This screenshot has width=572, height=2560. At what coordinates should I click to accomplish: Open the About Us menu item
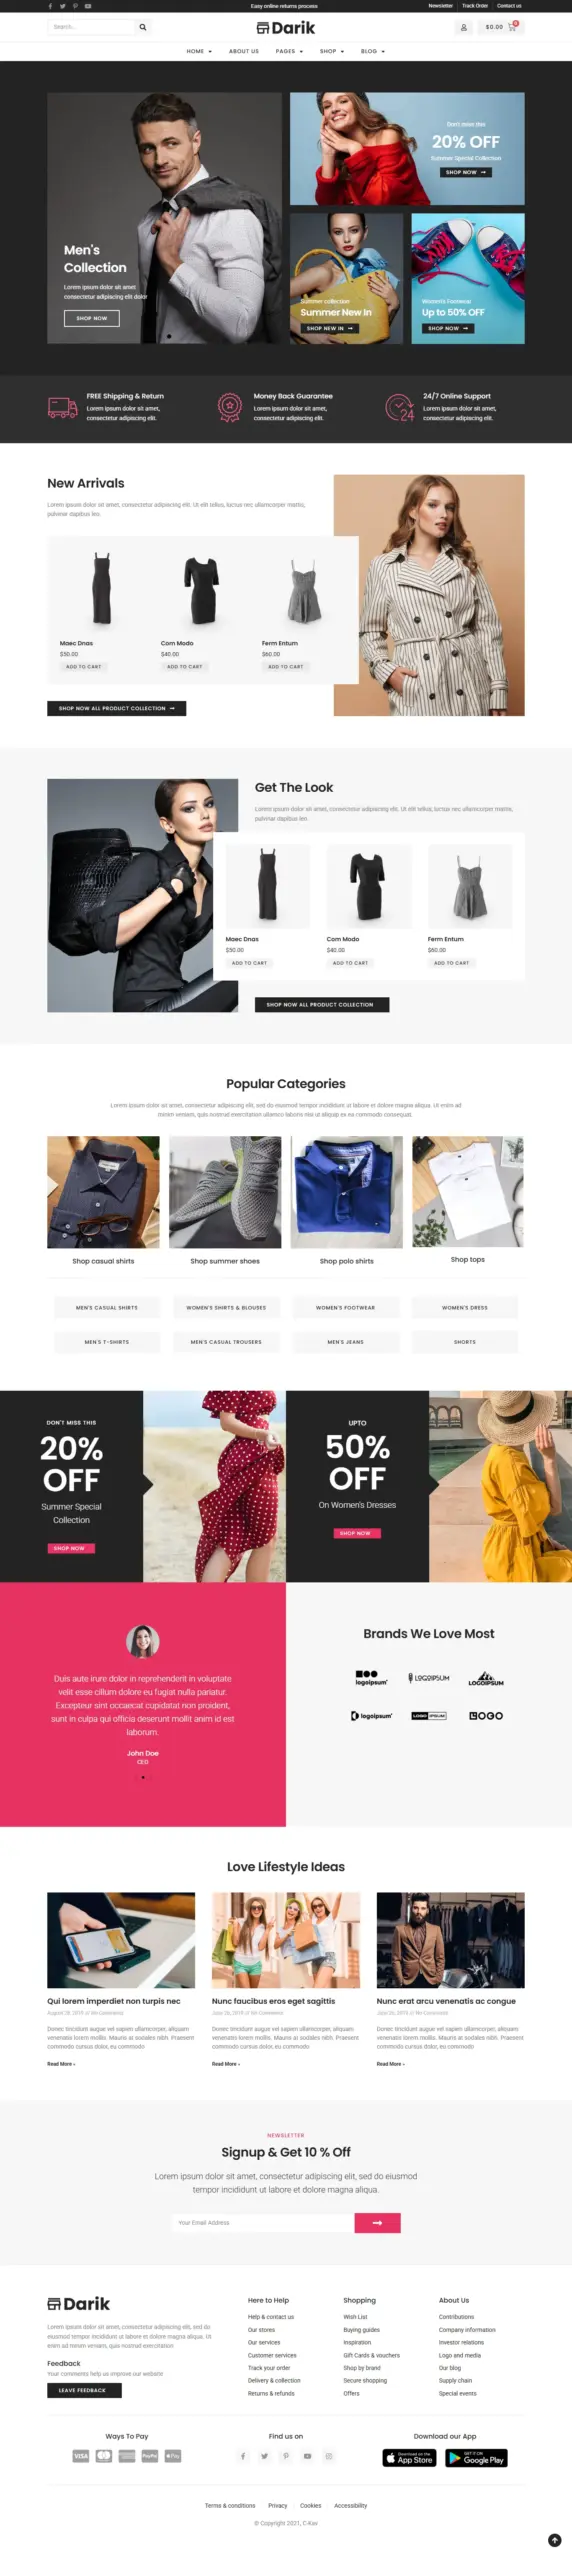244,51
